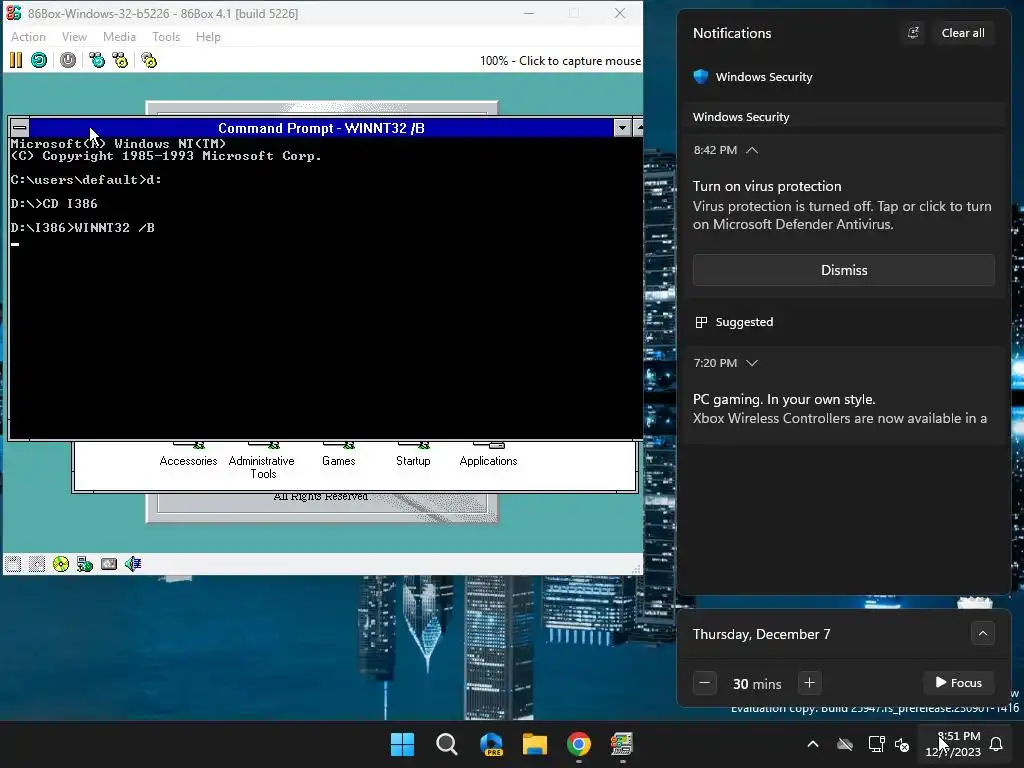The height and width of the screenshot is (768, 1024).
Task: Collapse the calendar next to Thursday, December 7
Action: pyautogui.click(x=983, y=633)
